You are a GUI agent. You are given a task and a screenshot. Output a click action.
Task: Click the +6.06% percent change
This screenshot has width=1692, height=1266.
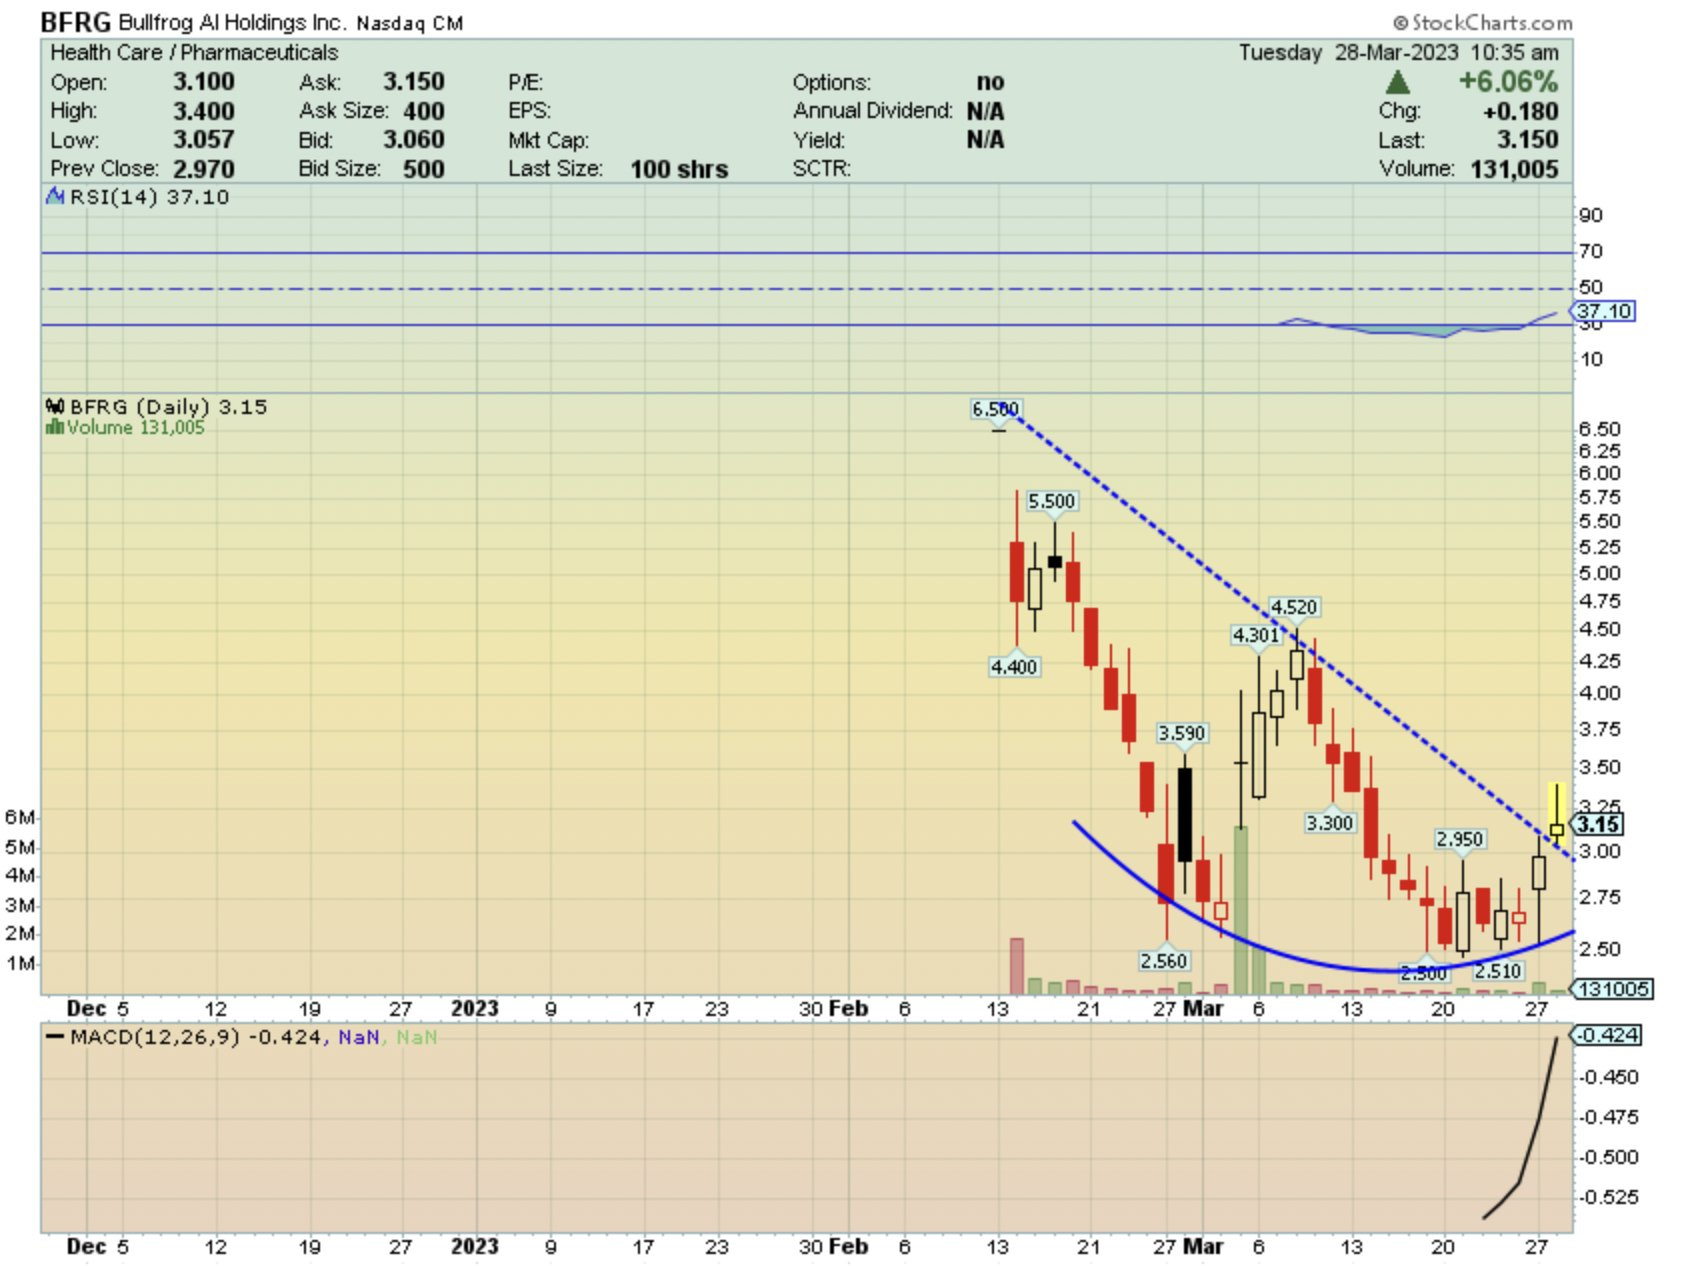coord(1508,81)
